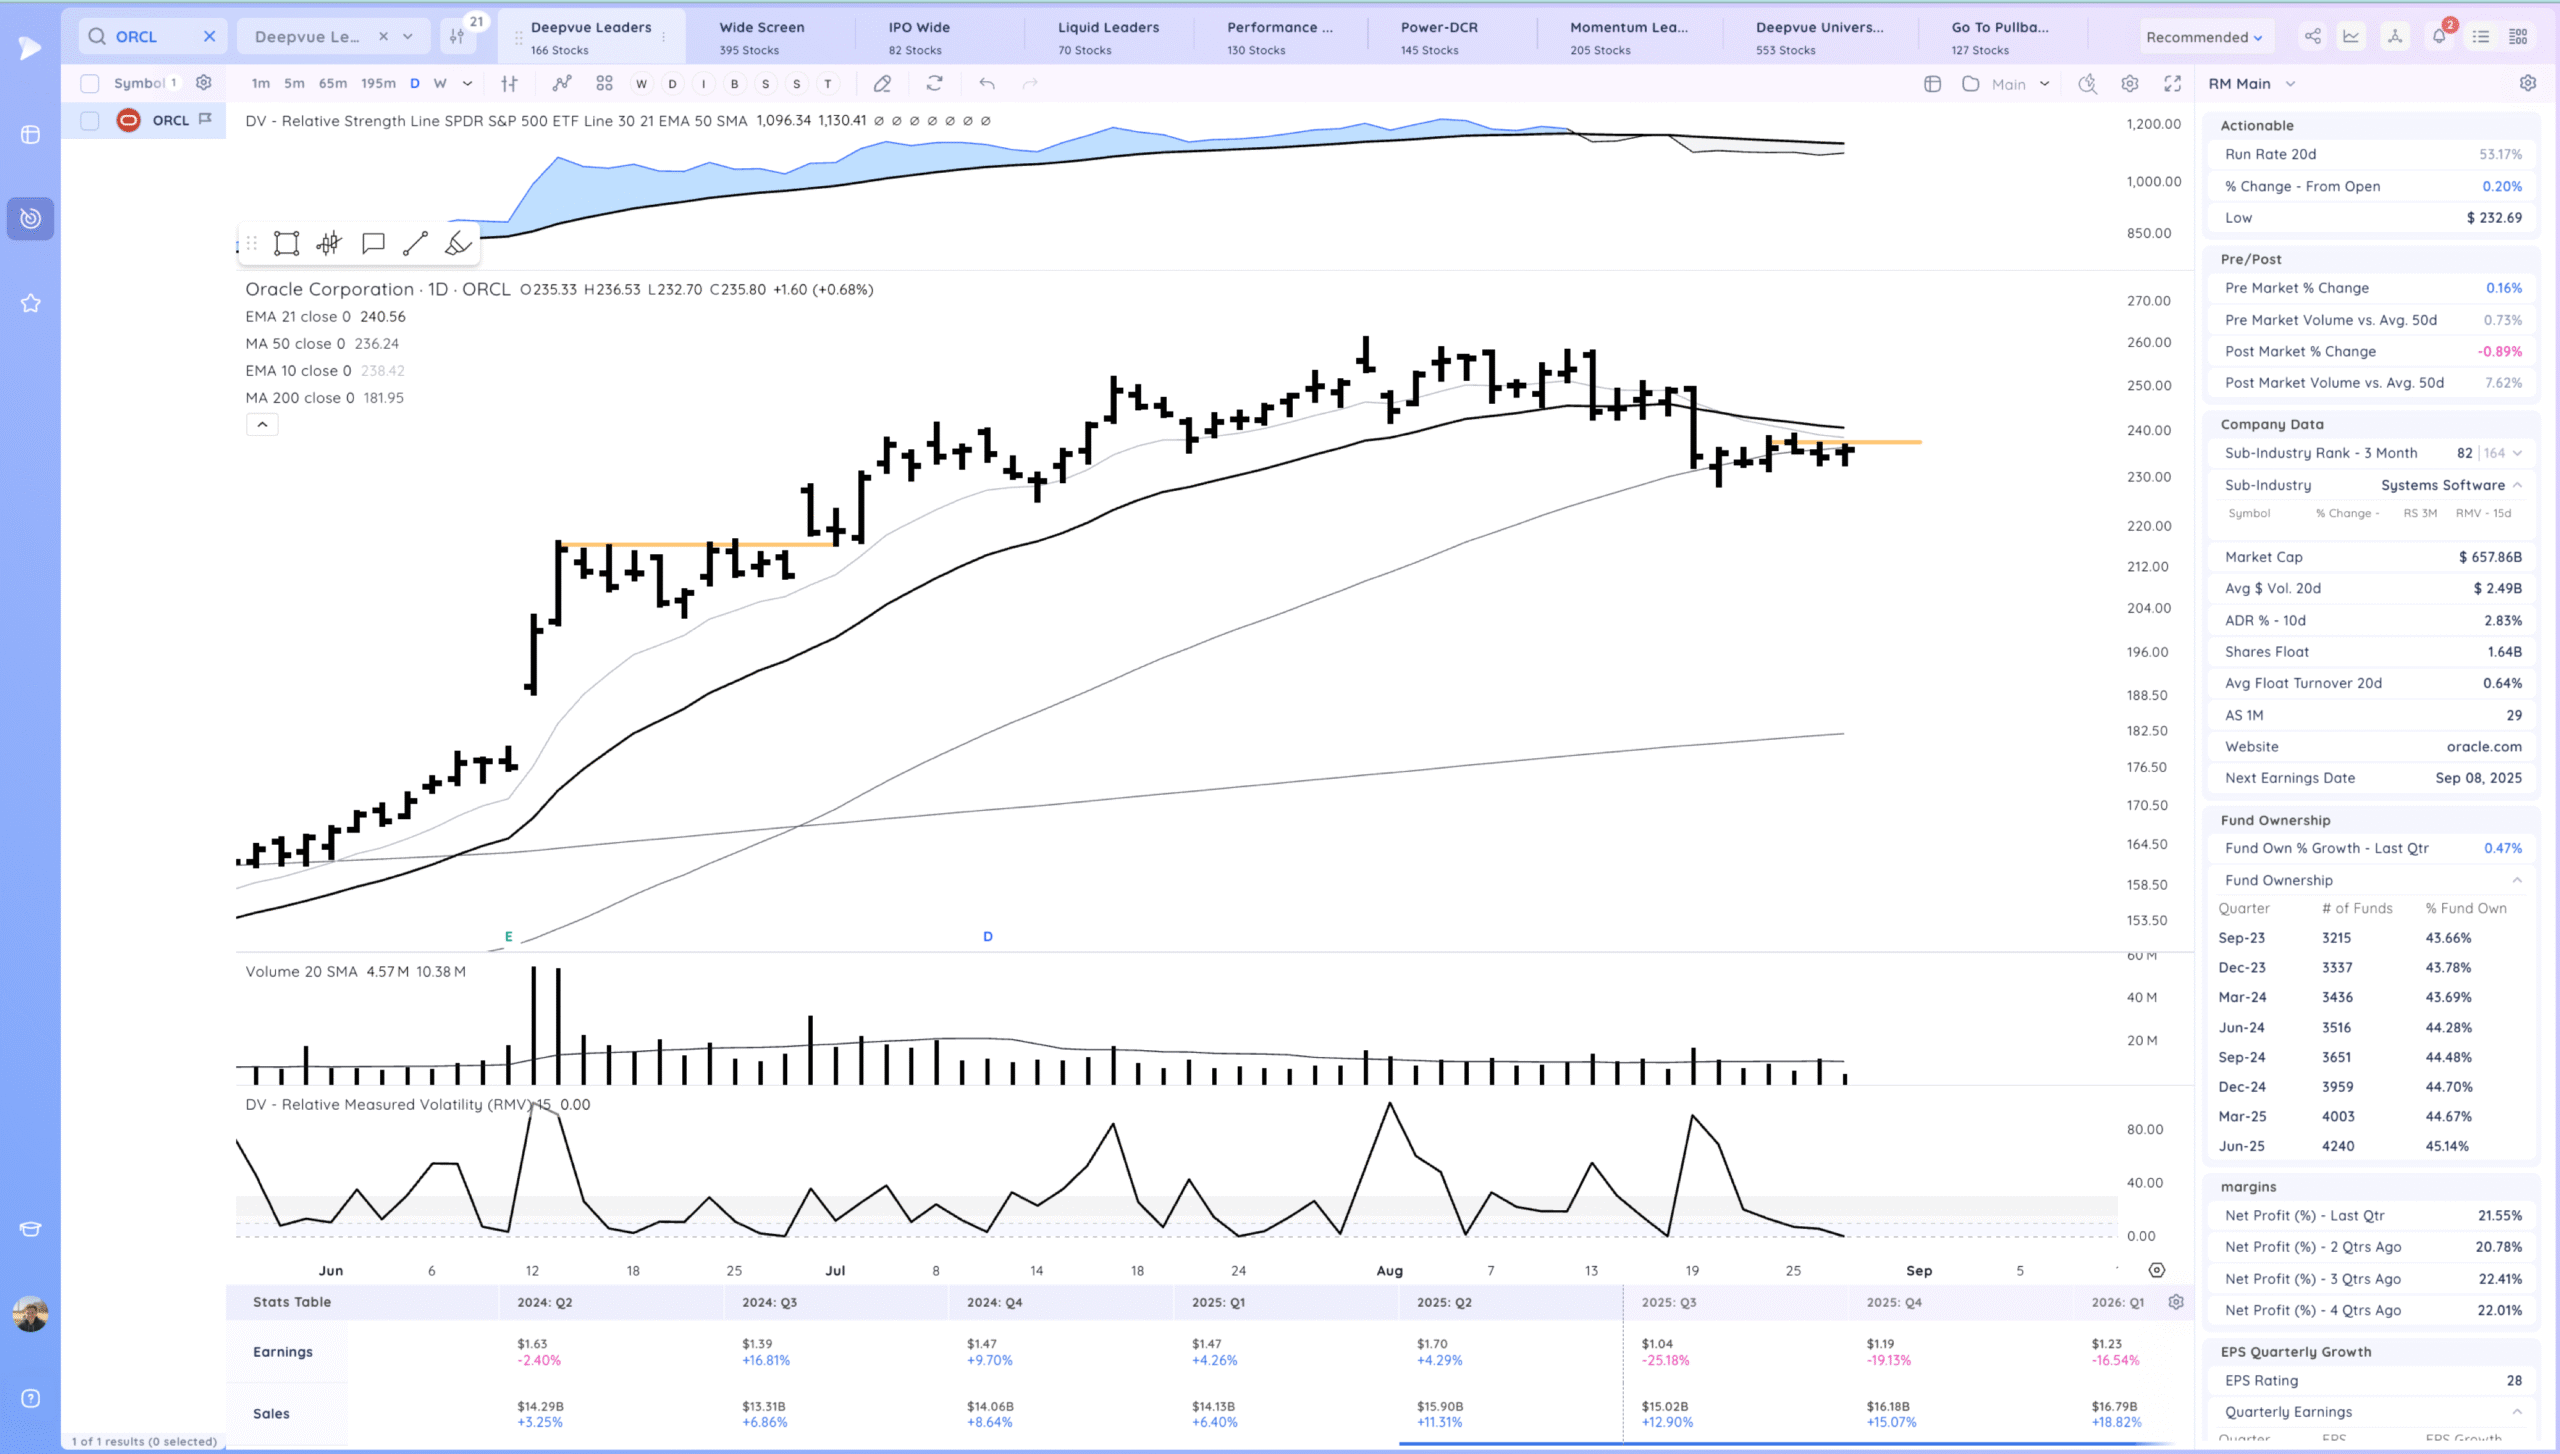Open the oracle.com website link

point(2483,746)
